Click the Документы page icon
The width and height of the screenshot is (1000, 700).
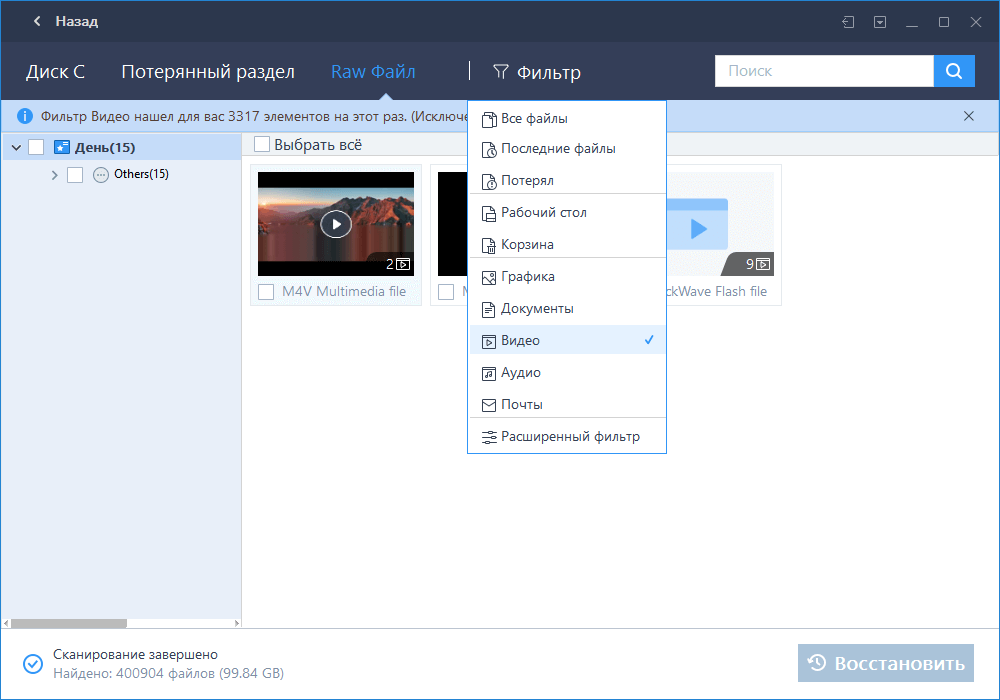[x=489, y=310]
